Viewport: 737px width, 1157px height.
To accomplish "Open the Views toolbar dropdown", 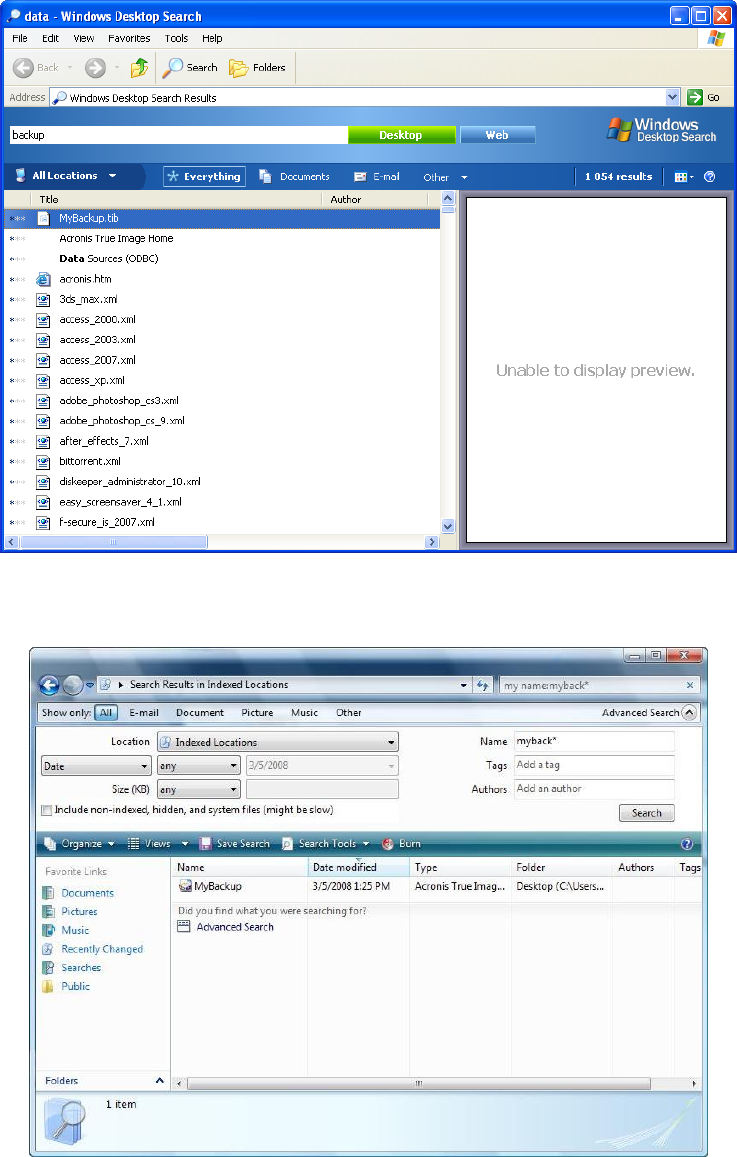I will coord(158,844).
